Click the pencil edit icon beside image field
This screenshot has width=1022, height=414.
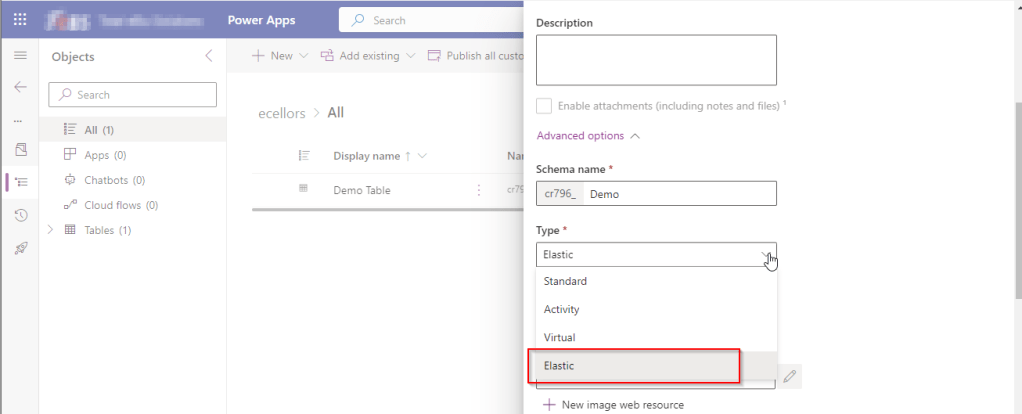(790, 376)
